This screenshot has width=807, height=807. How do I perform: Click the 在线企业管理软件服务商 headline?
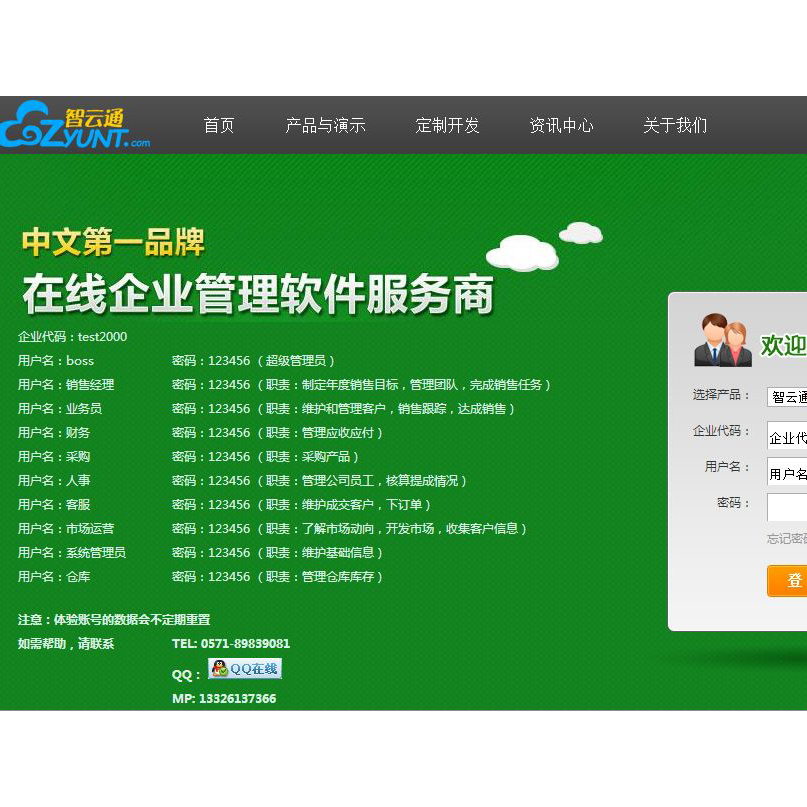click(x=258, y=295)
